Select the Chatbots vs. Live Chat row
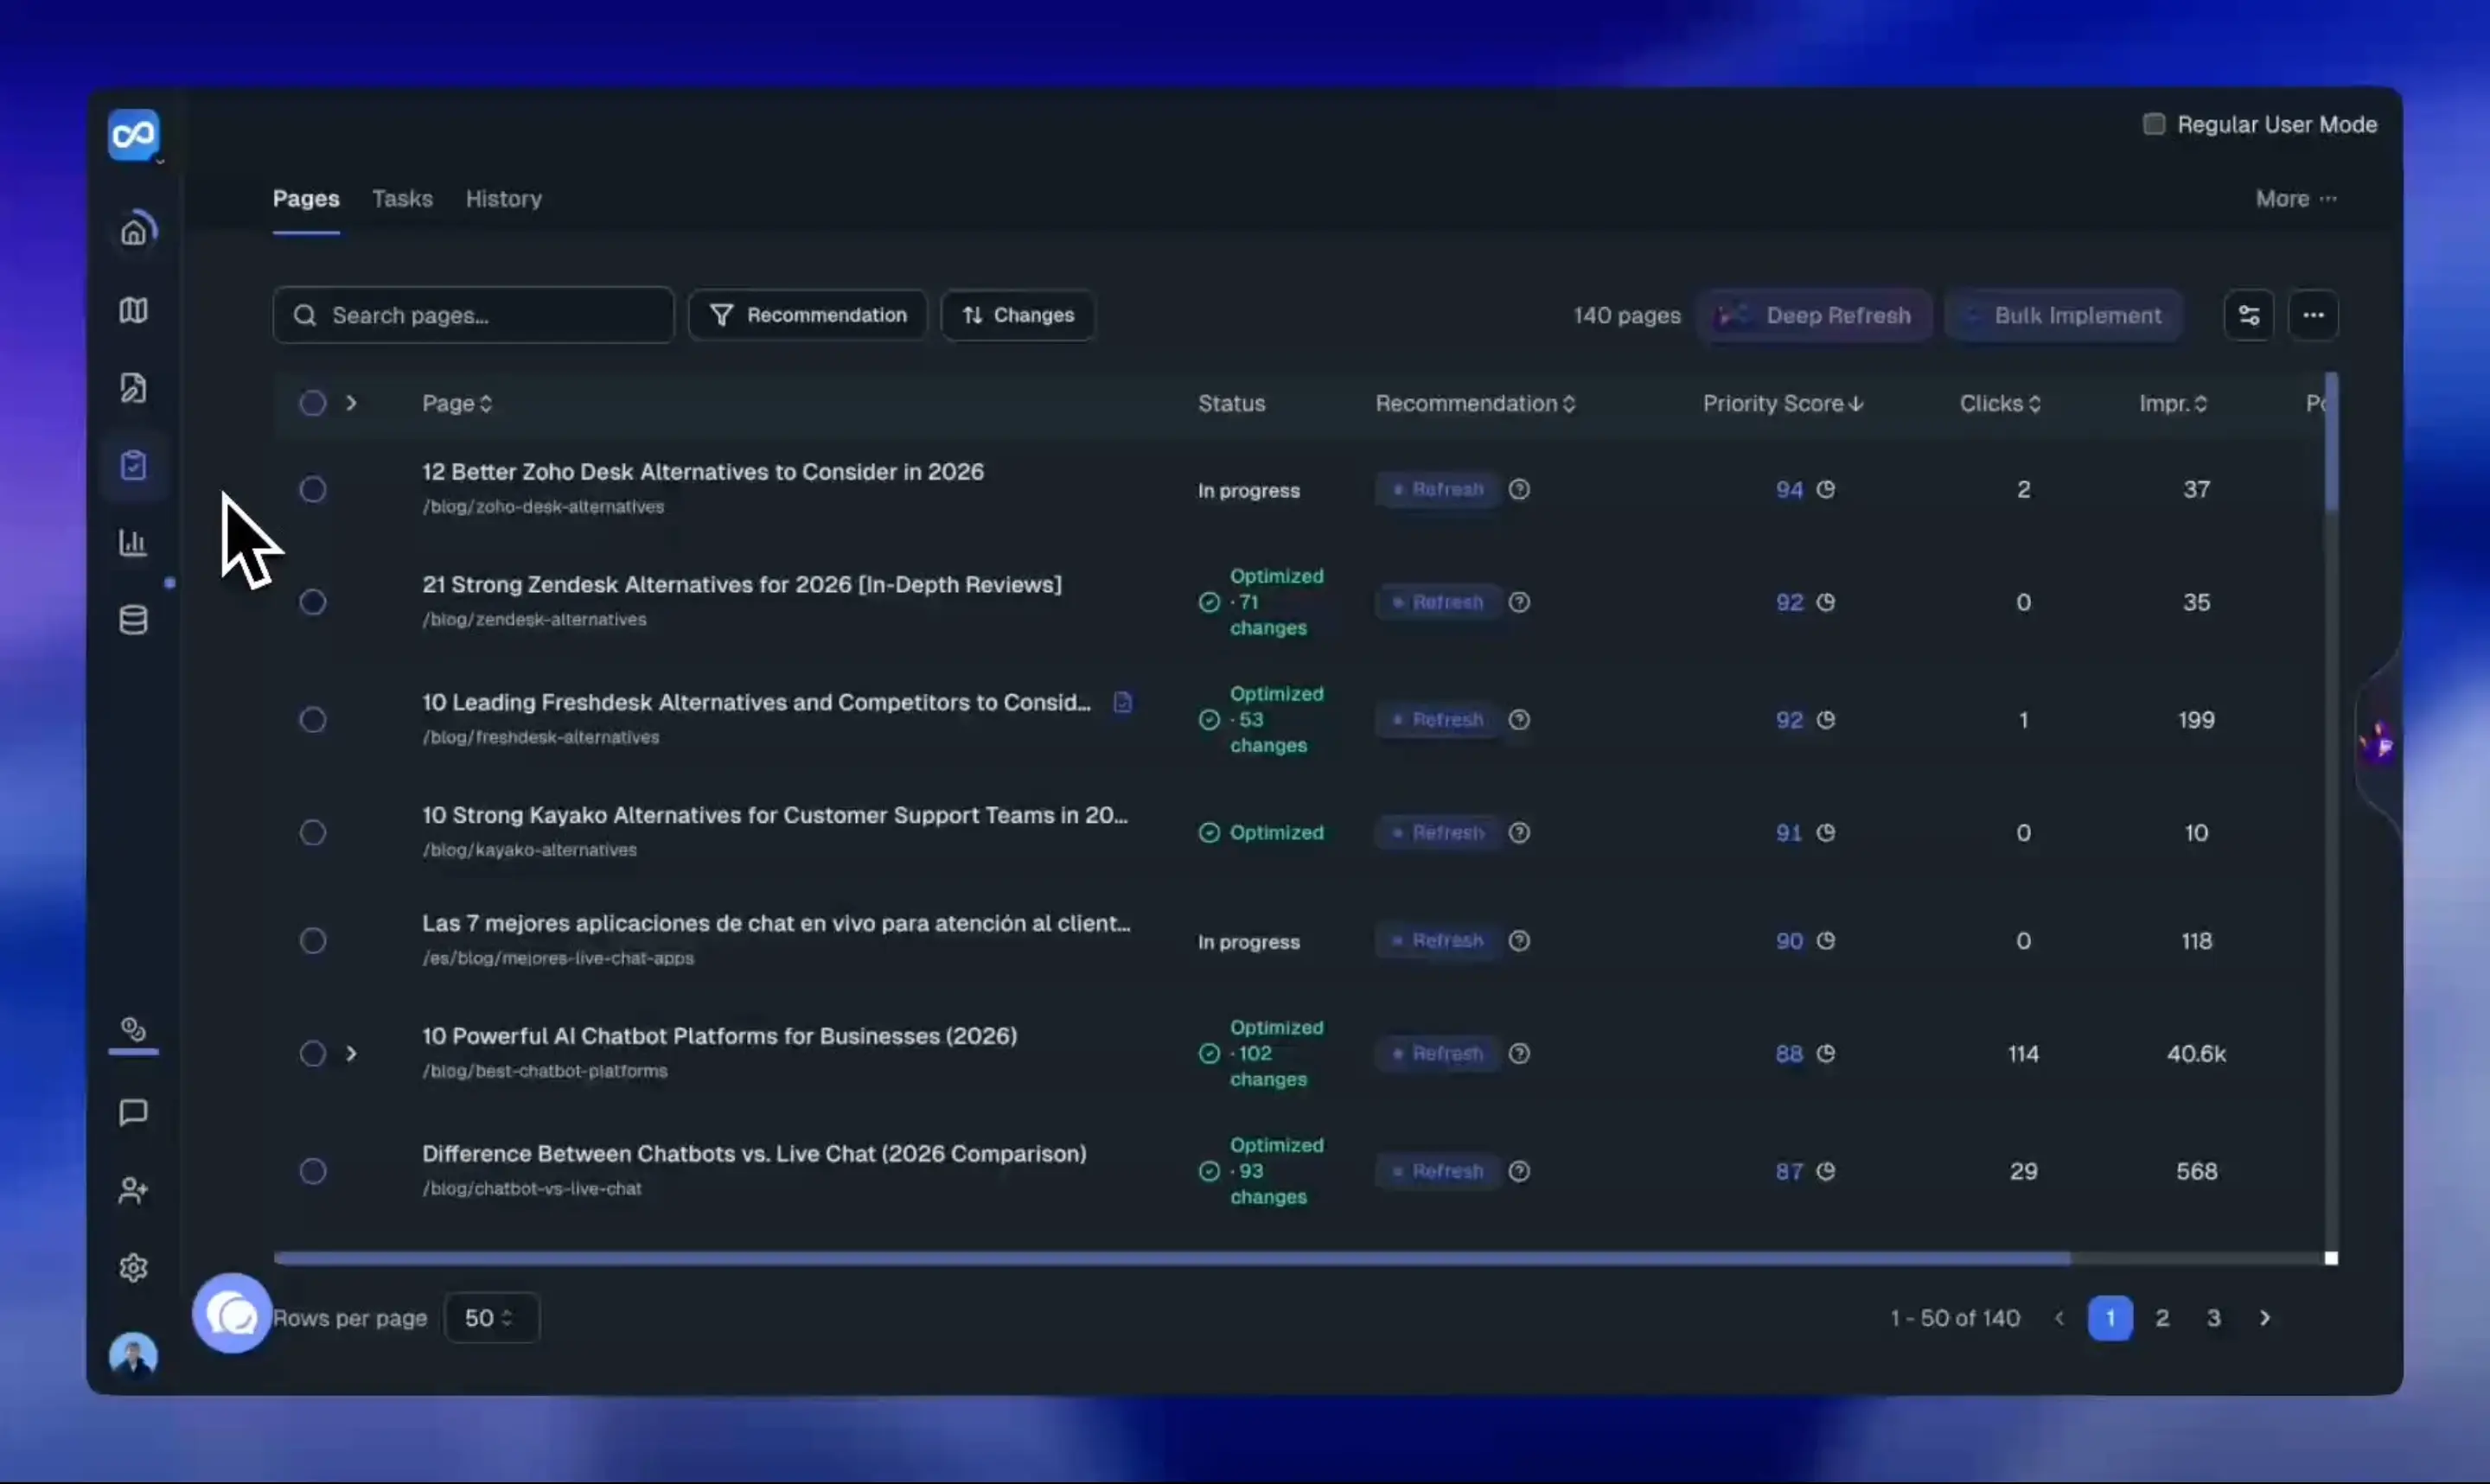This screenshot has height=1484, width=2490. [x=313, y=1171]
